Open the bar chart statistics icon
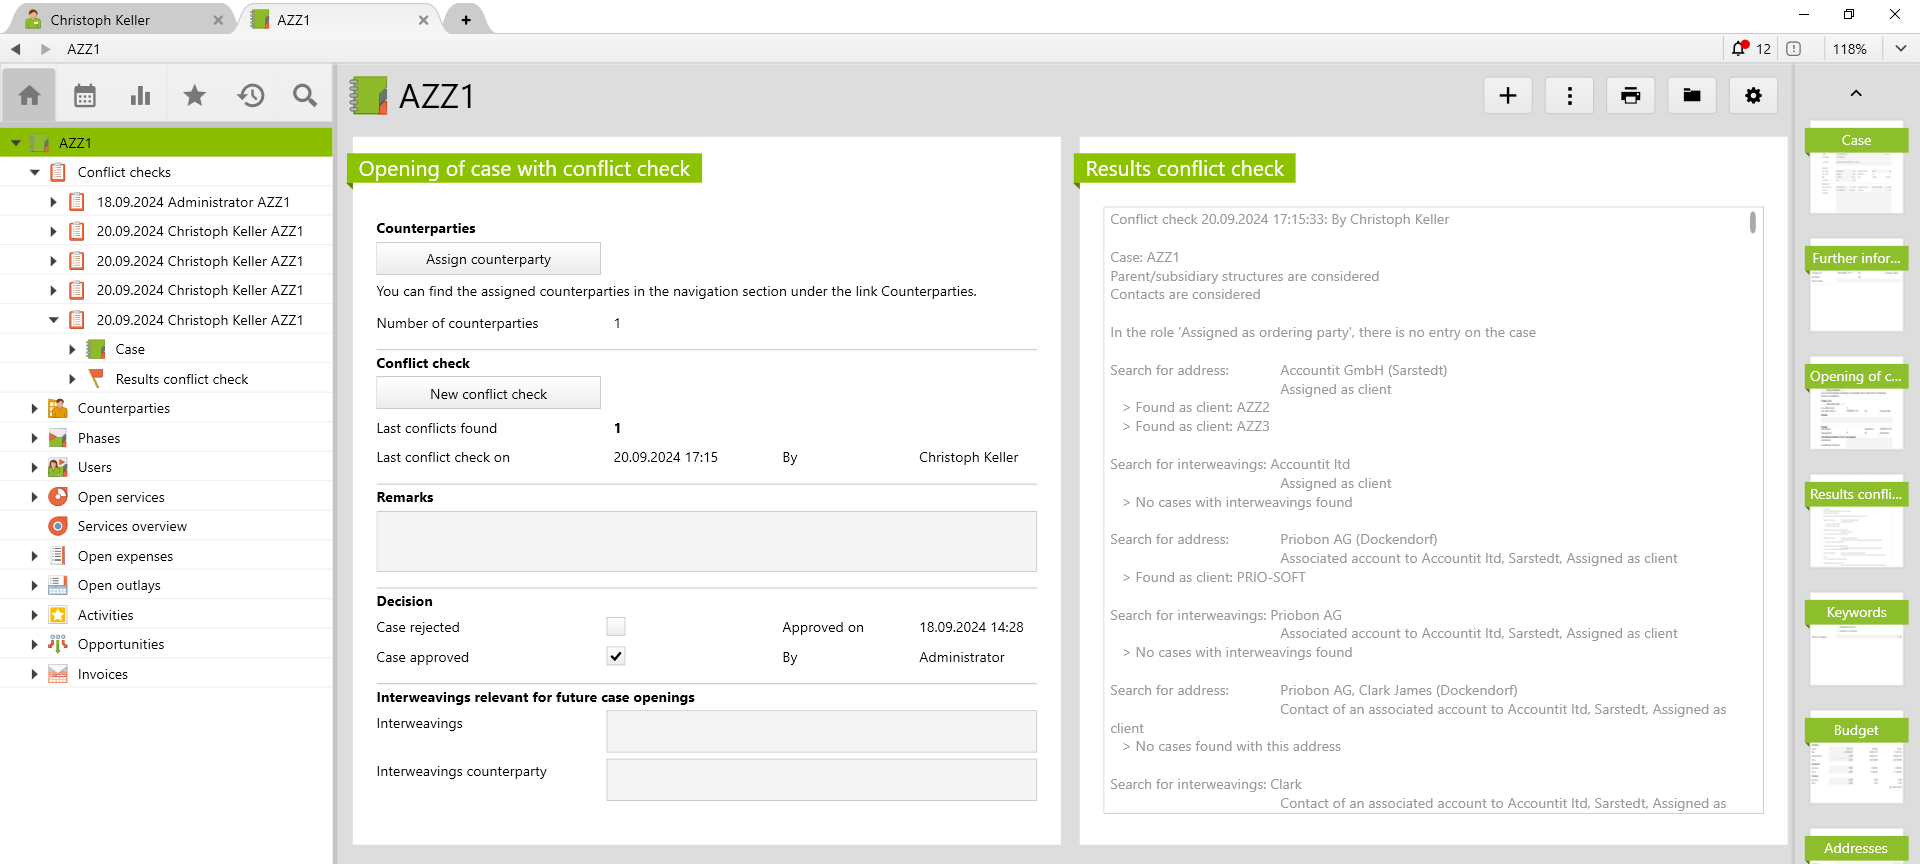 click(x=140, y=95)
